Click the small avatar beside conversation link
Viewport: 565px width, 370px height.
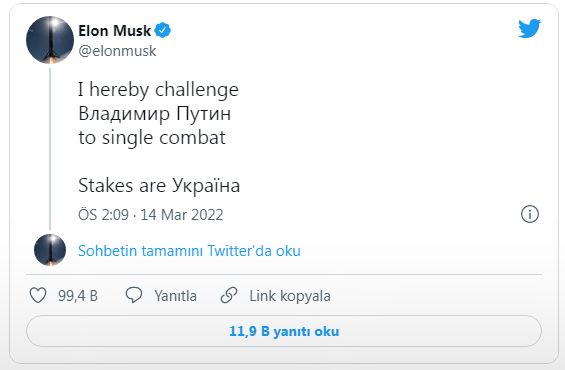pos(50,250)
